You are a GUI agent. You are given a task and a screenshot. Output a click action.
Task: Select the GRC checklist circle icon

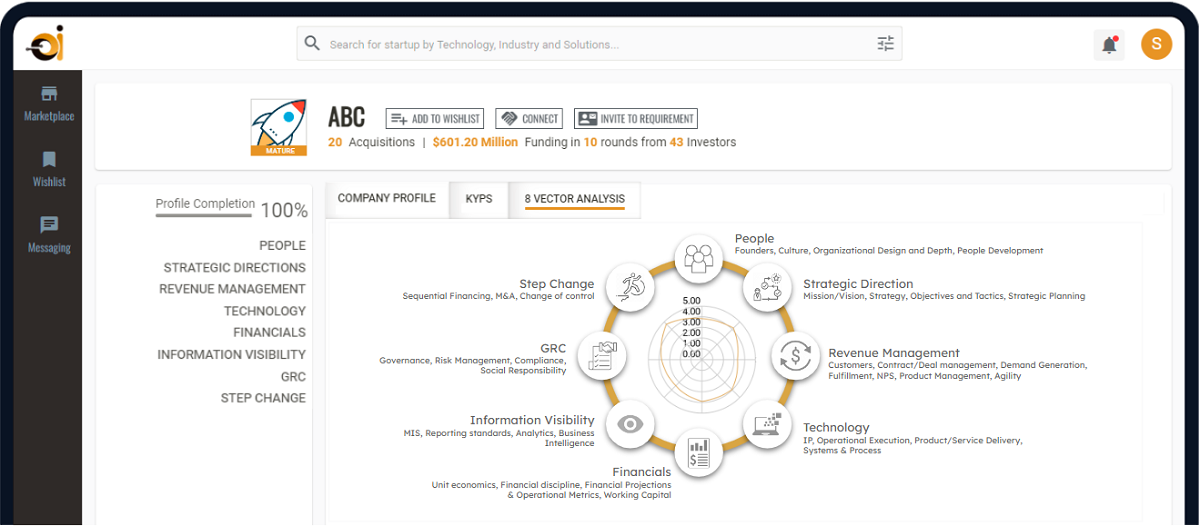coord(602,355)
